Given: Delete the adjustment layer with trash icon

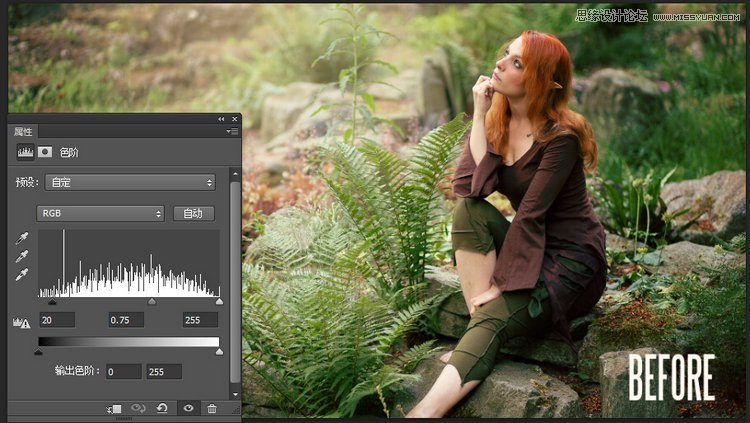Looking at the screenshot, I should (211, 409).
